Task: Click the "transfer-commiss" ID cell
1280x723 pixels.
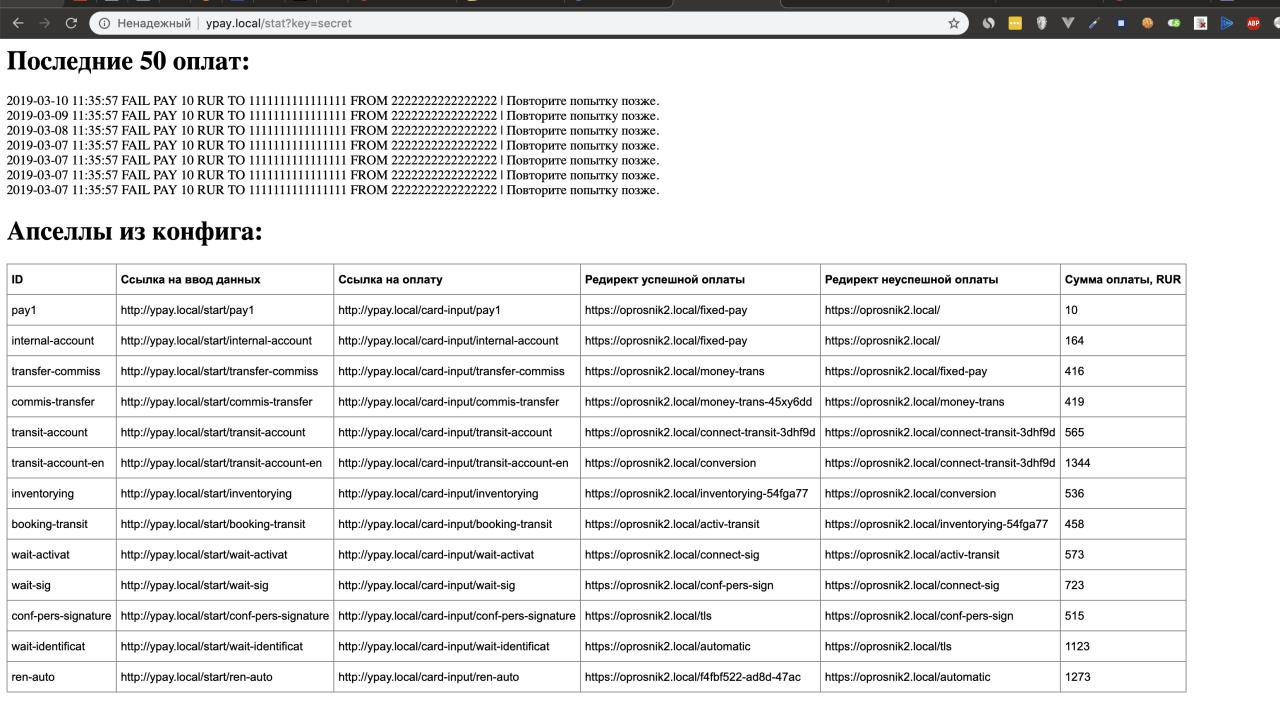Action: pos(62,371)
